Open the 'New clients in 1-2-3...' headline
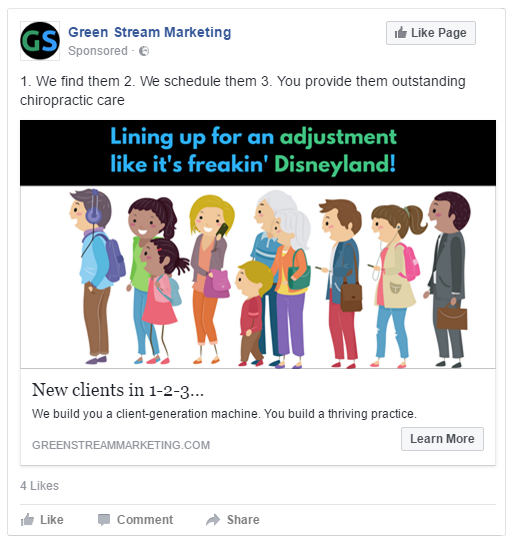This screenshot has height=548, width=513. [118, 390]
